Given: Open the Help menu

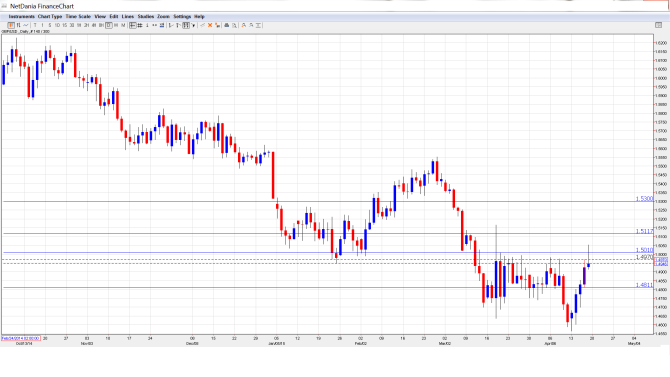Looking at the screenshot, I should coord(200,17).
